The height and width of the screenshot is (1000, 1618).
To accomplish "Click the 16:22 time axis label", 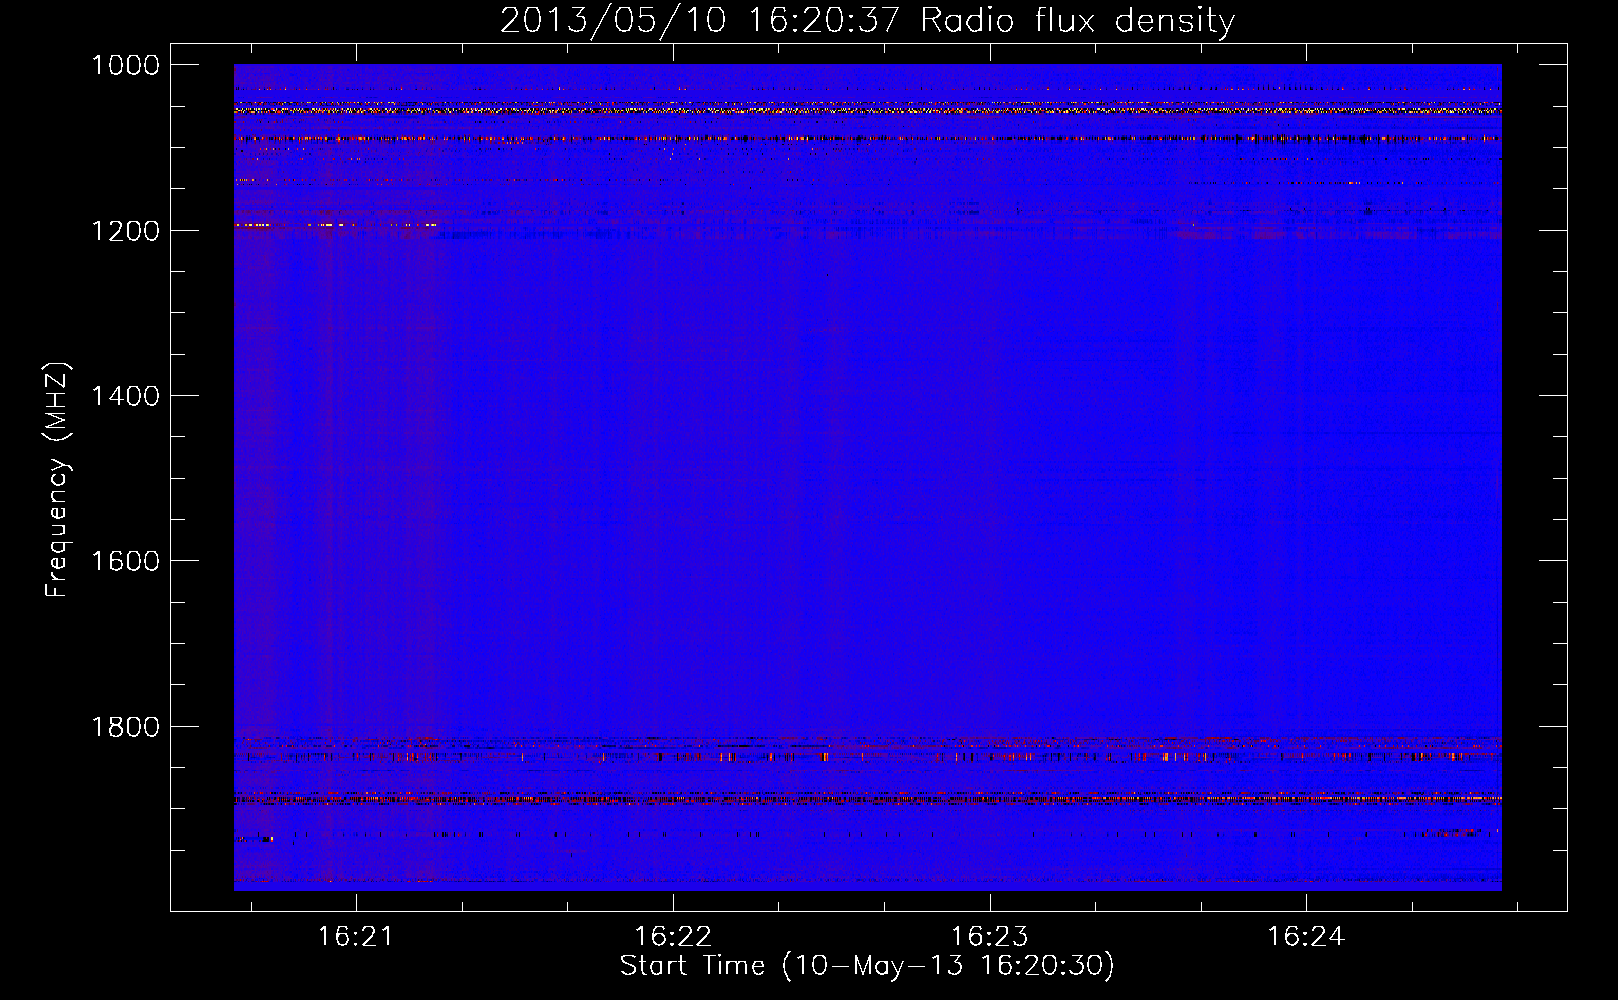I will pyautogui.click(x=673, y=936).
